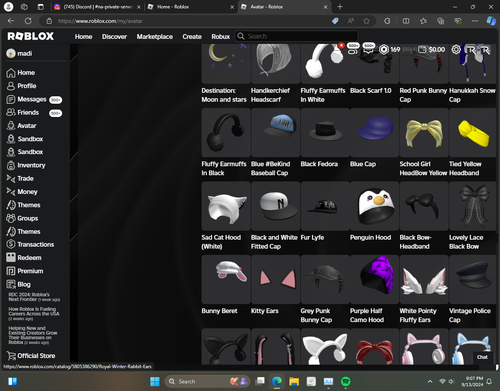
Task: Open Profile in the sidebar
Action: [21, 86]
